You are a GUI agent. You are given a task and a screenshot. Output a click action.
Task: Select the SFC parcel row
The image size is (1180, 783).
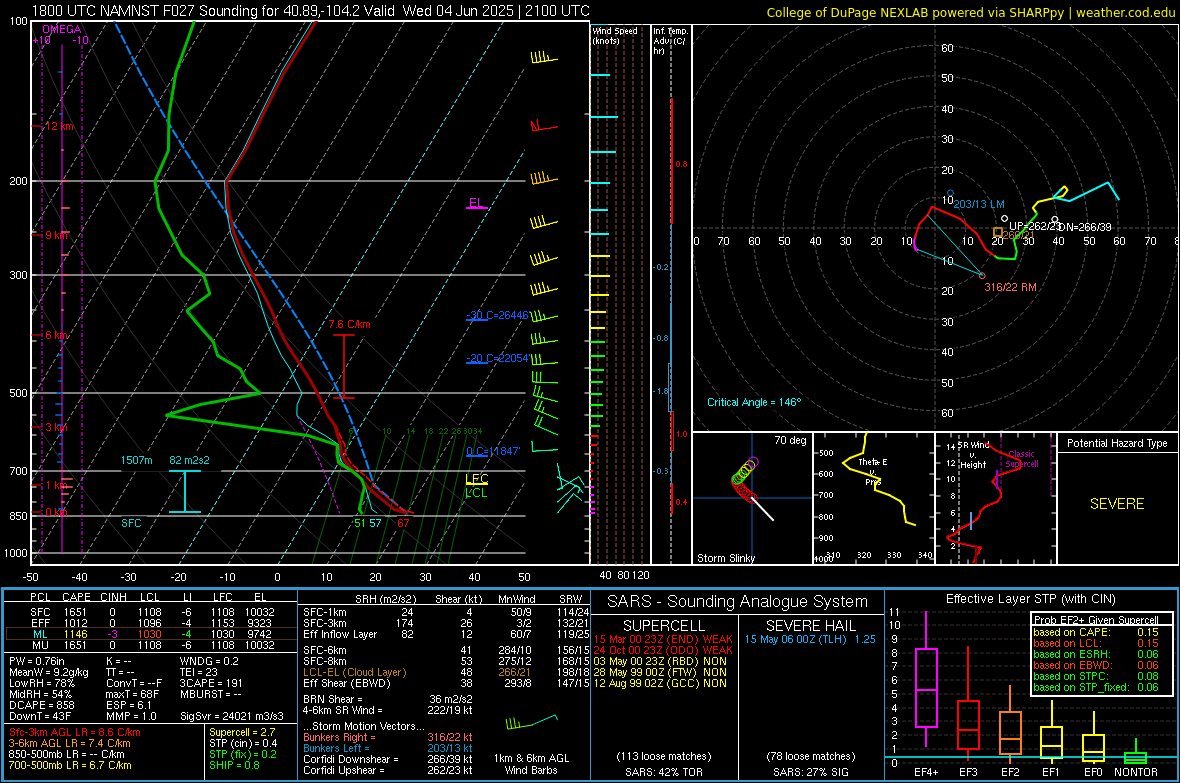[x=151, y=612]
